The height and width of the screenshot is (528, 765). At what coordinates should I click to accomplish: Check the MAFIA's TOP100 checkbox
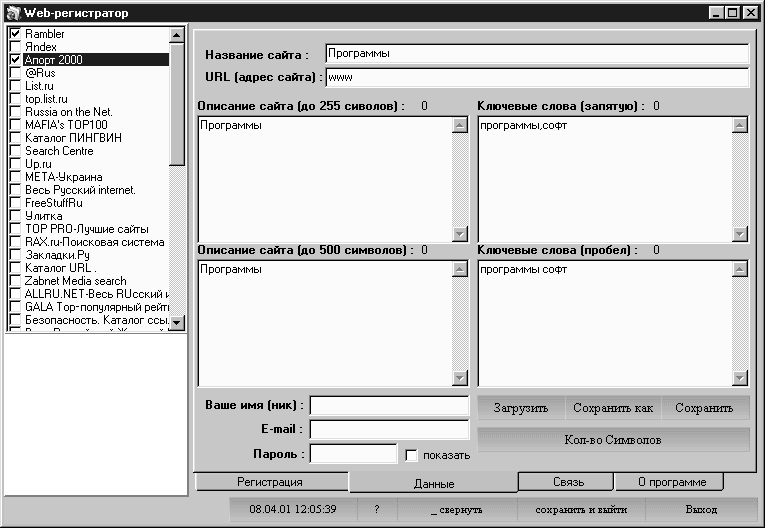pyautogui.click(x=15, y=125)
